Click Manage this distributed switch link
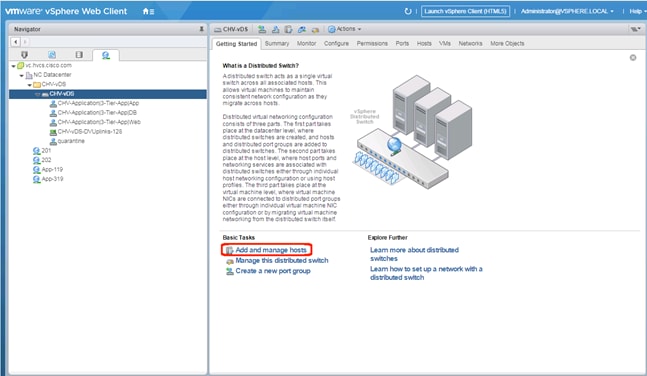The image size is (647, 376). pos(282,260)
